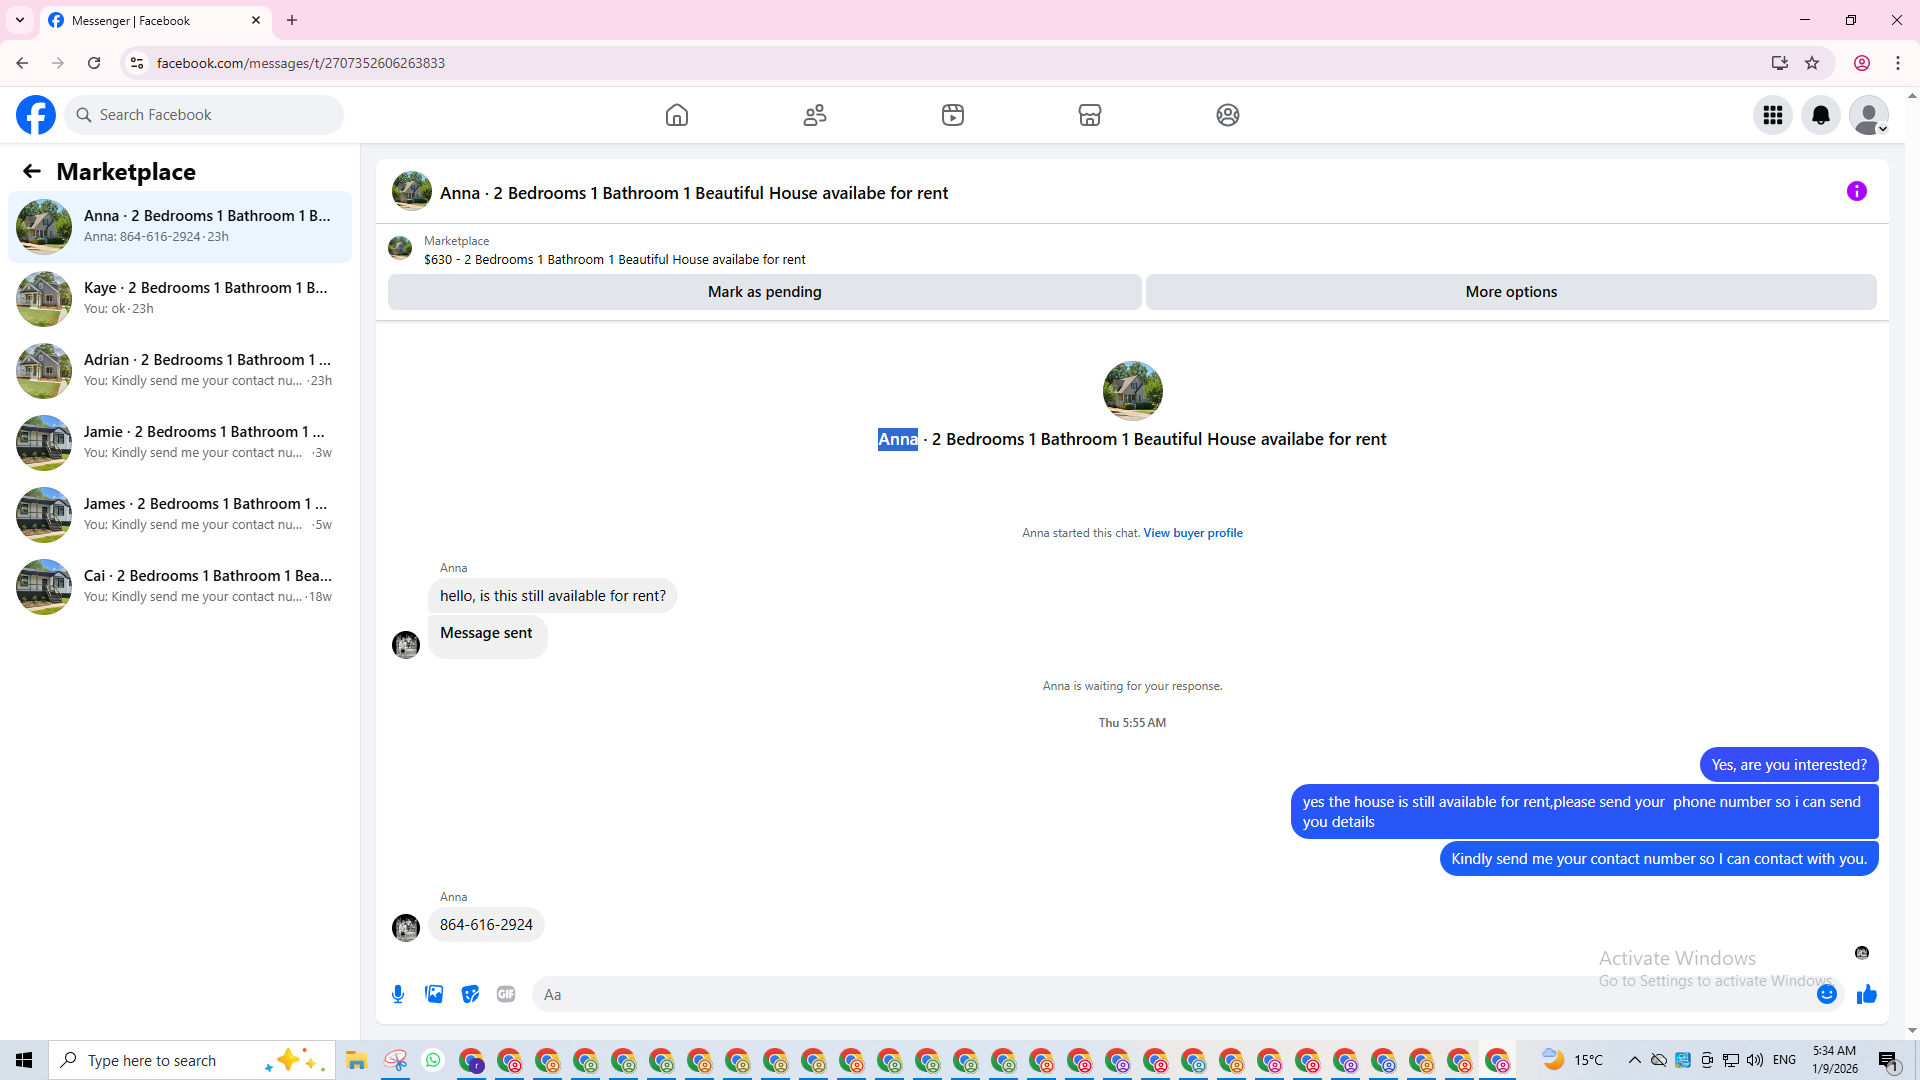The image size is (1920, 1080).
Task: Open Kaye's marketplace conversation
Action: click(x=180, y=298)
